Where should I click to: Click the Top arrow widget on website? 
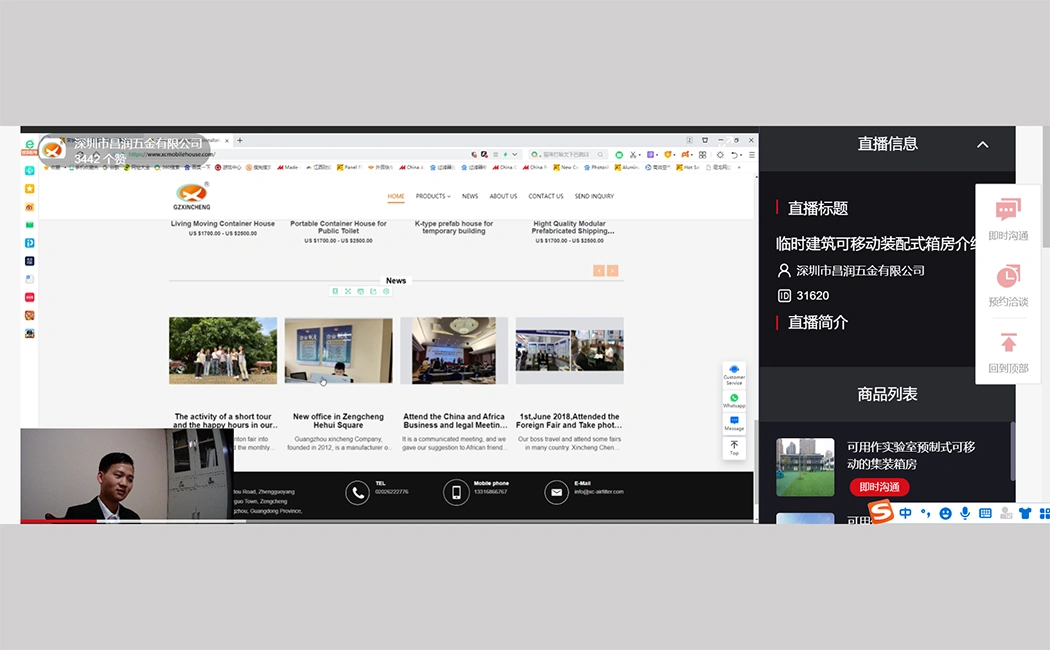click(x=734, y=447)
